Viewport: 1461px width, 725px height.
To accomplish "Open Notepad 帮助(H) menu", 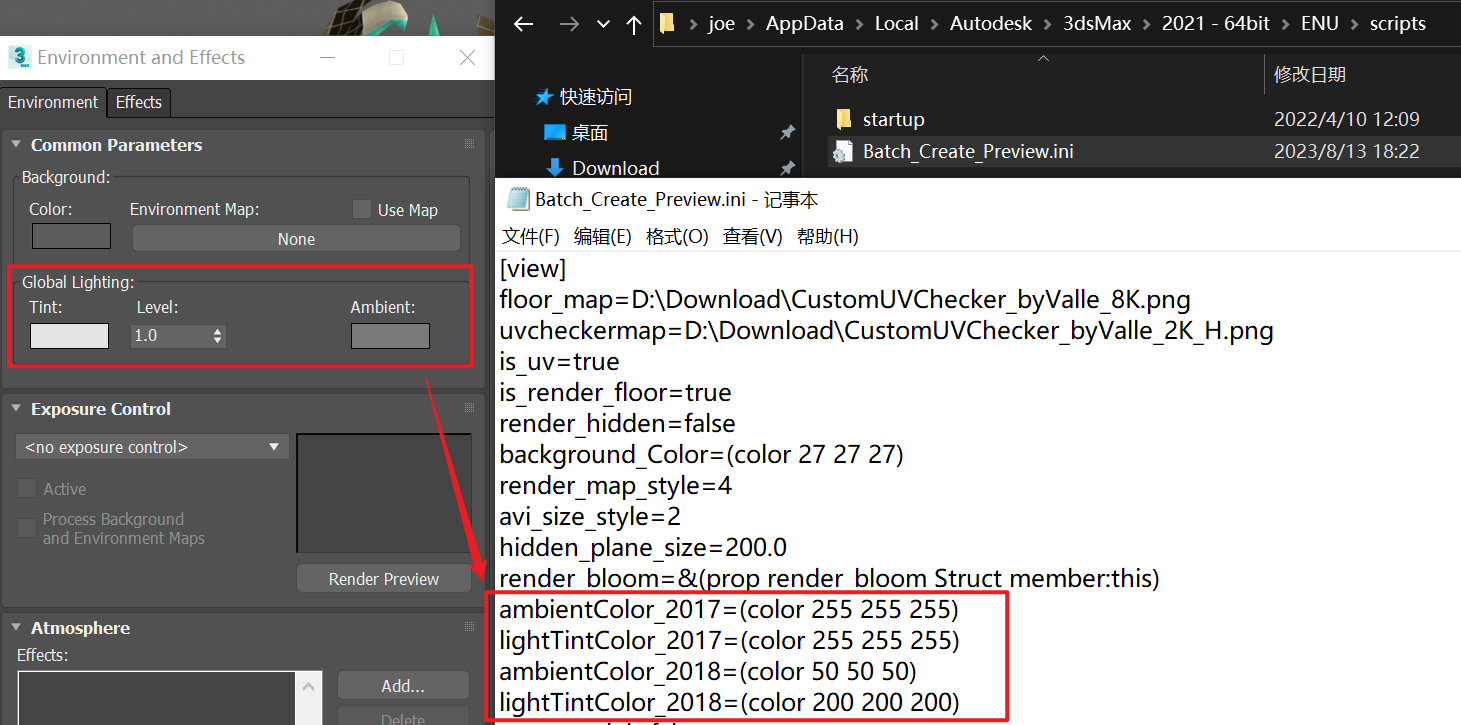I will click(827, 236).
